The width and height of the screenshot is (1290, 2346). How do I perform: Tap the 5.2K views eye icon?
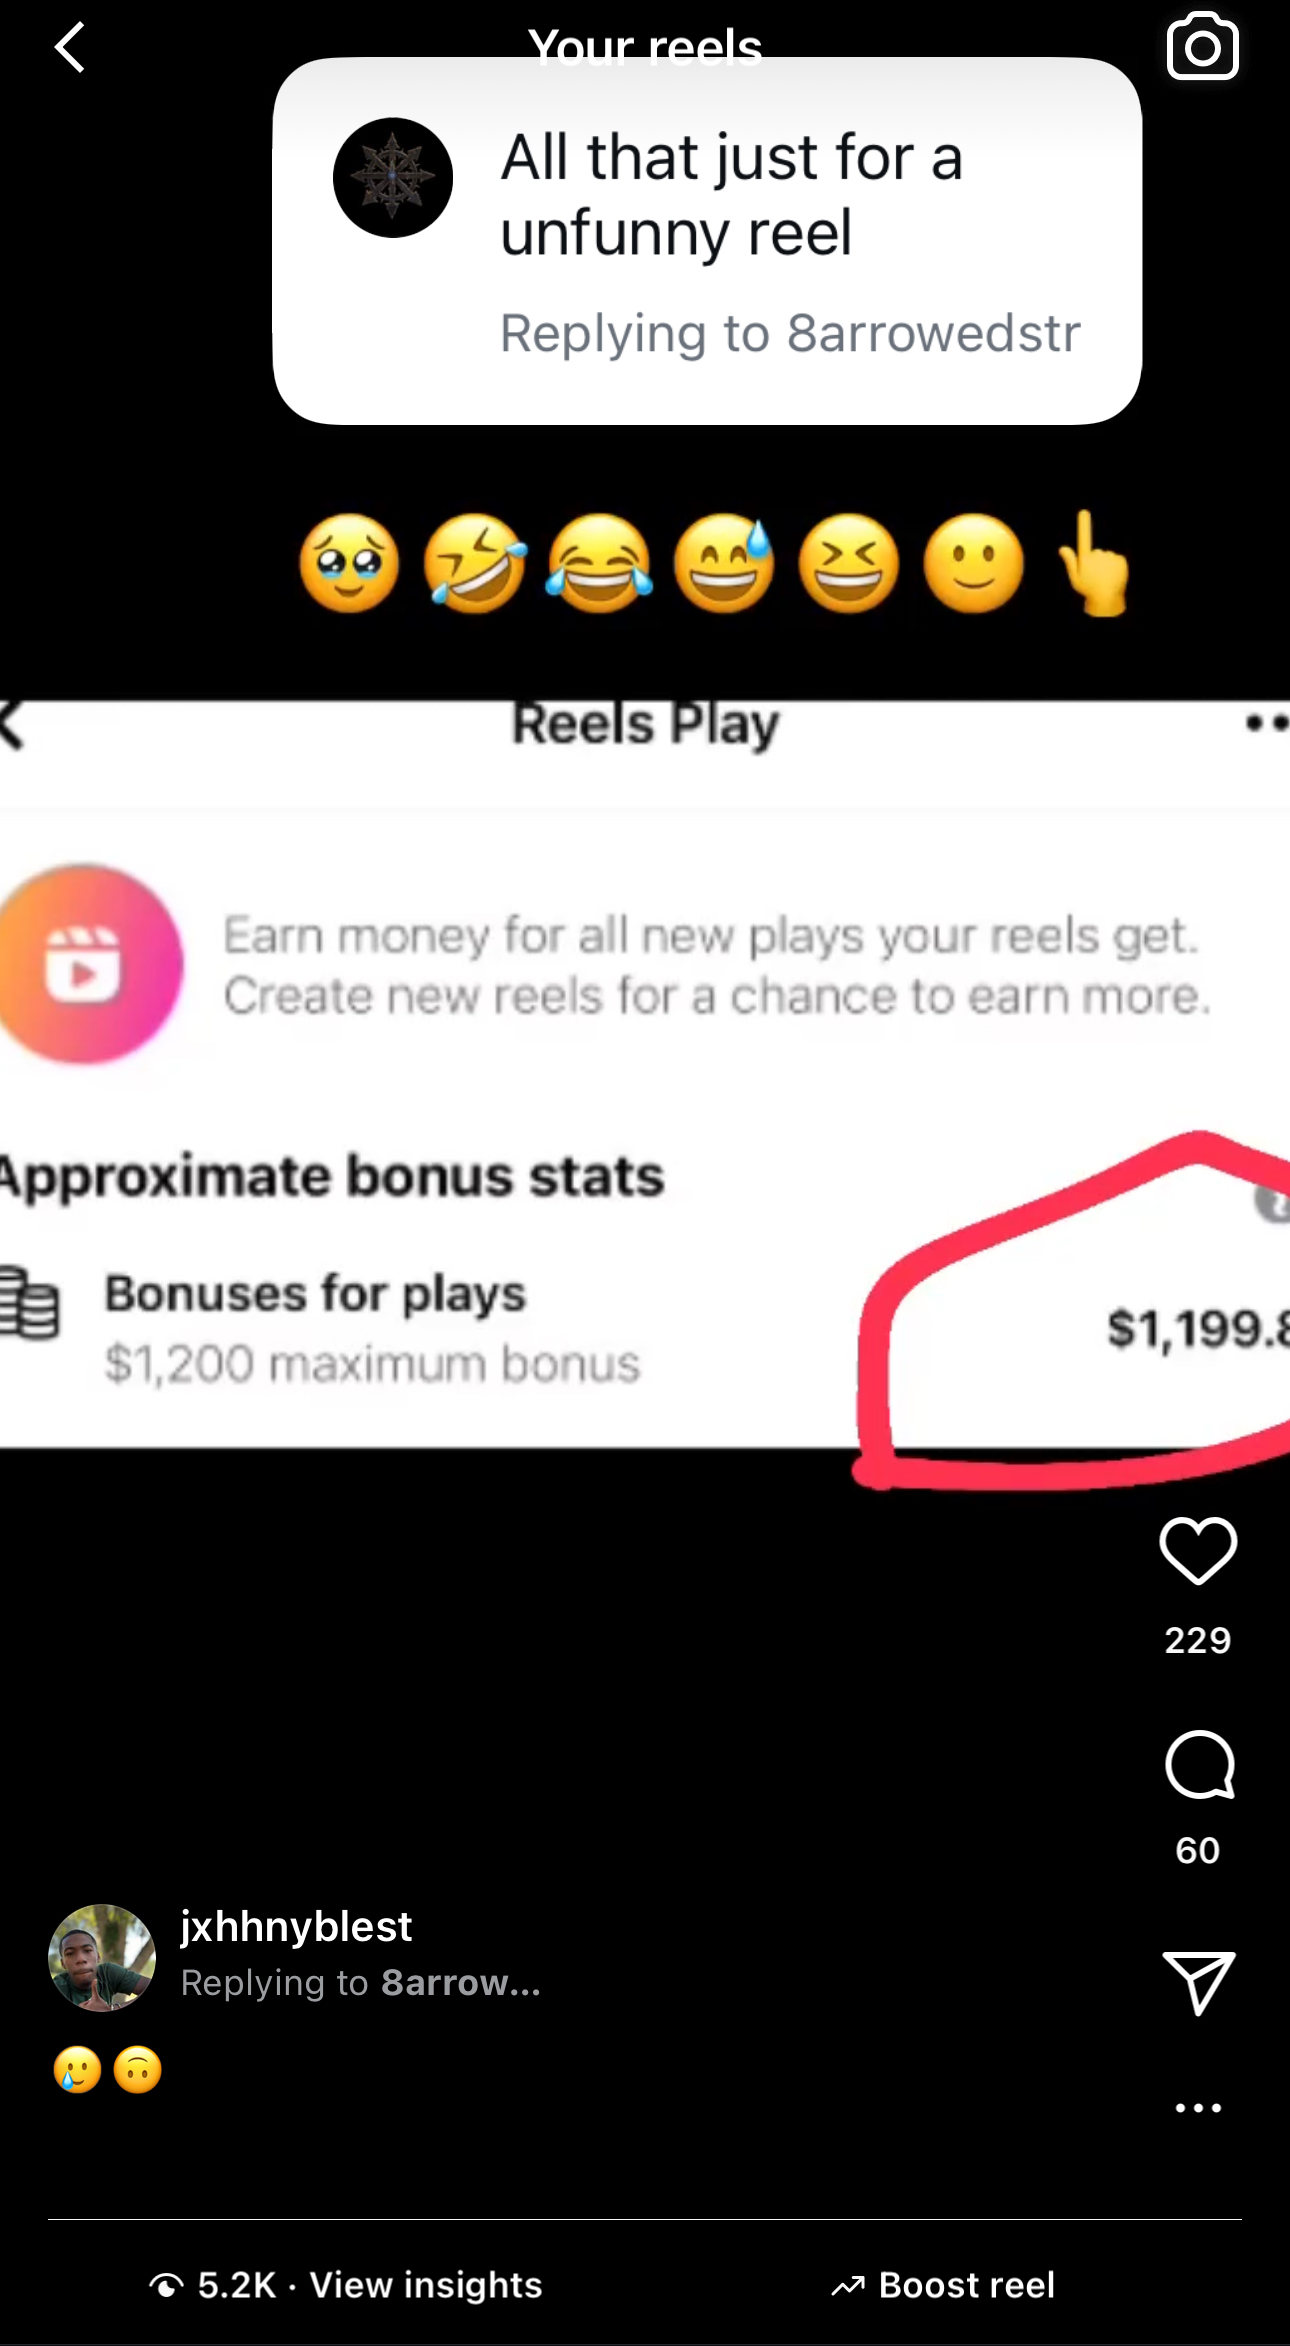click(166, 2285)
